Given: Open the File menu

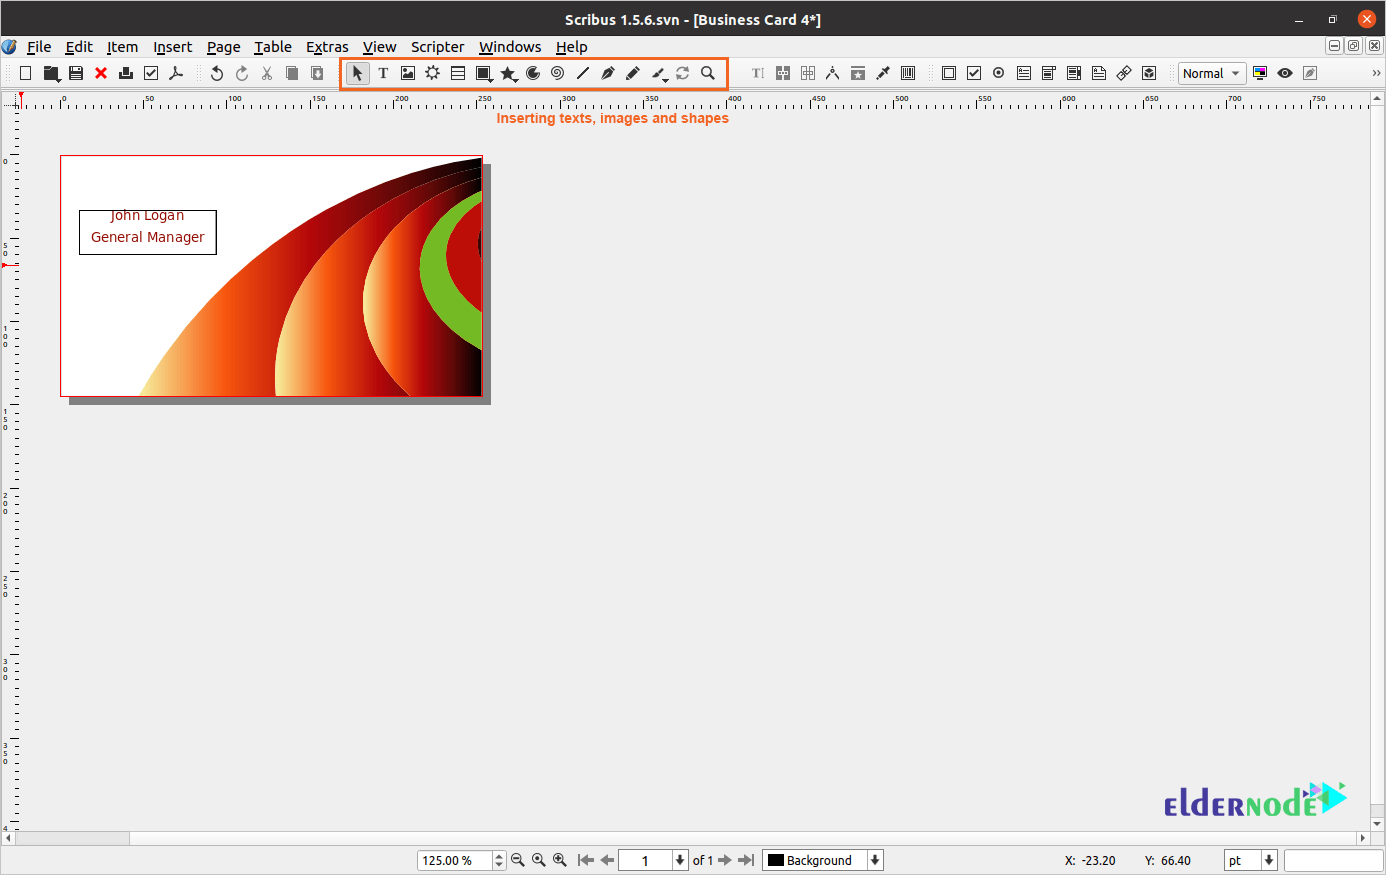Looking at the screenshot, I should (x=39, y=47).
